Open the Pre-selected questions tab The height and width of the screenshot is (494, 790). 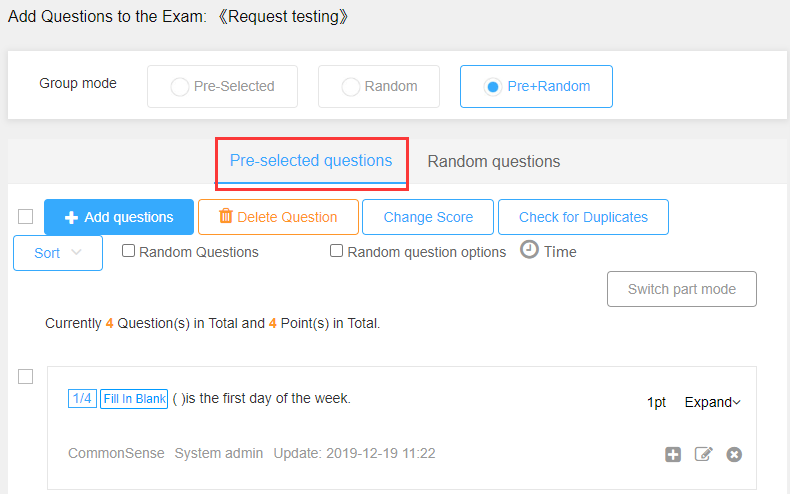tap(311, 161)
